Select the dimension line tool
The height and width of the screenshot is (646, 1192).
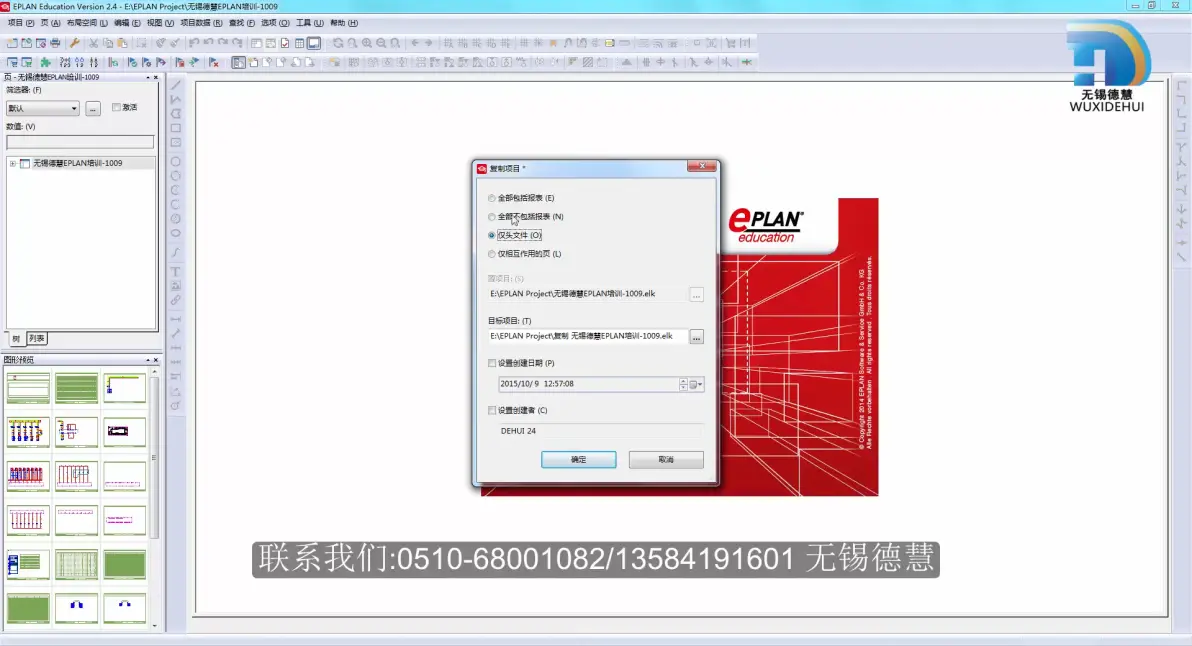[x=176, y=319]
